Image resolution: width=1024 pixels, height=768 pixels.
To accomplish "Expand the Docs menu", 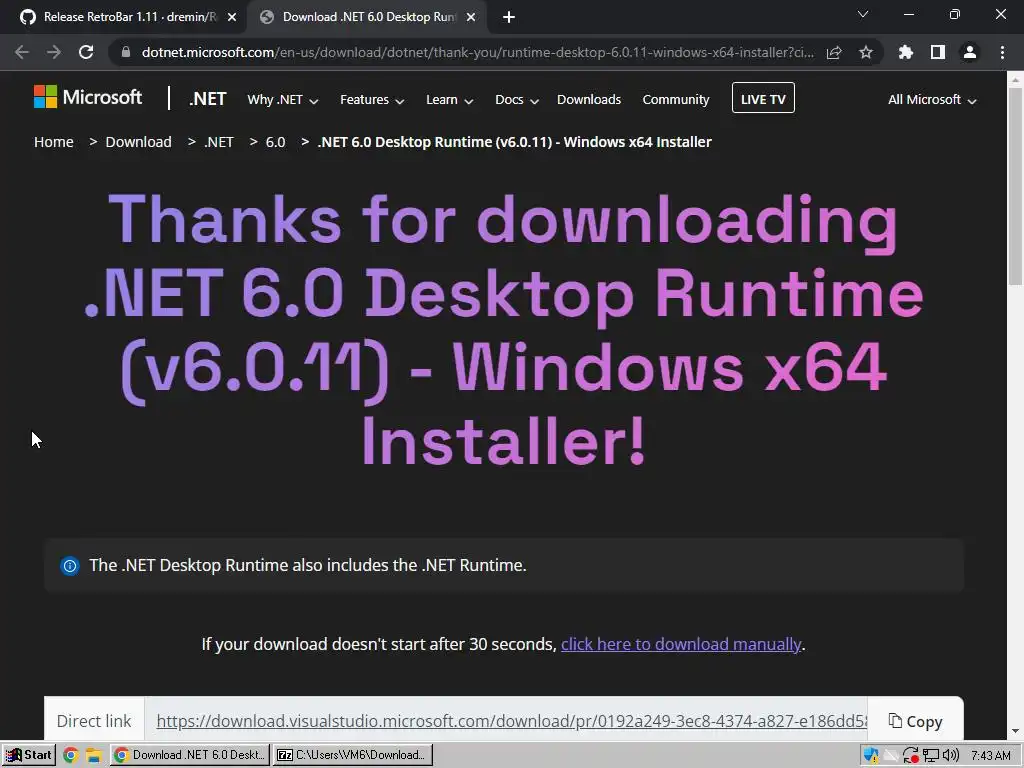I will pos(517,100).
